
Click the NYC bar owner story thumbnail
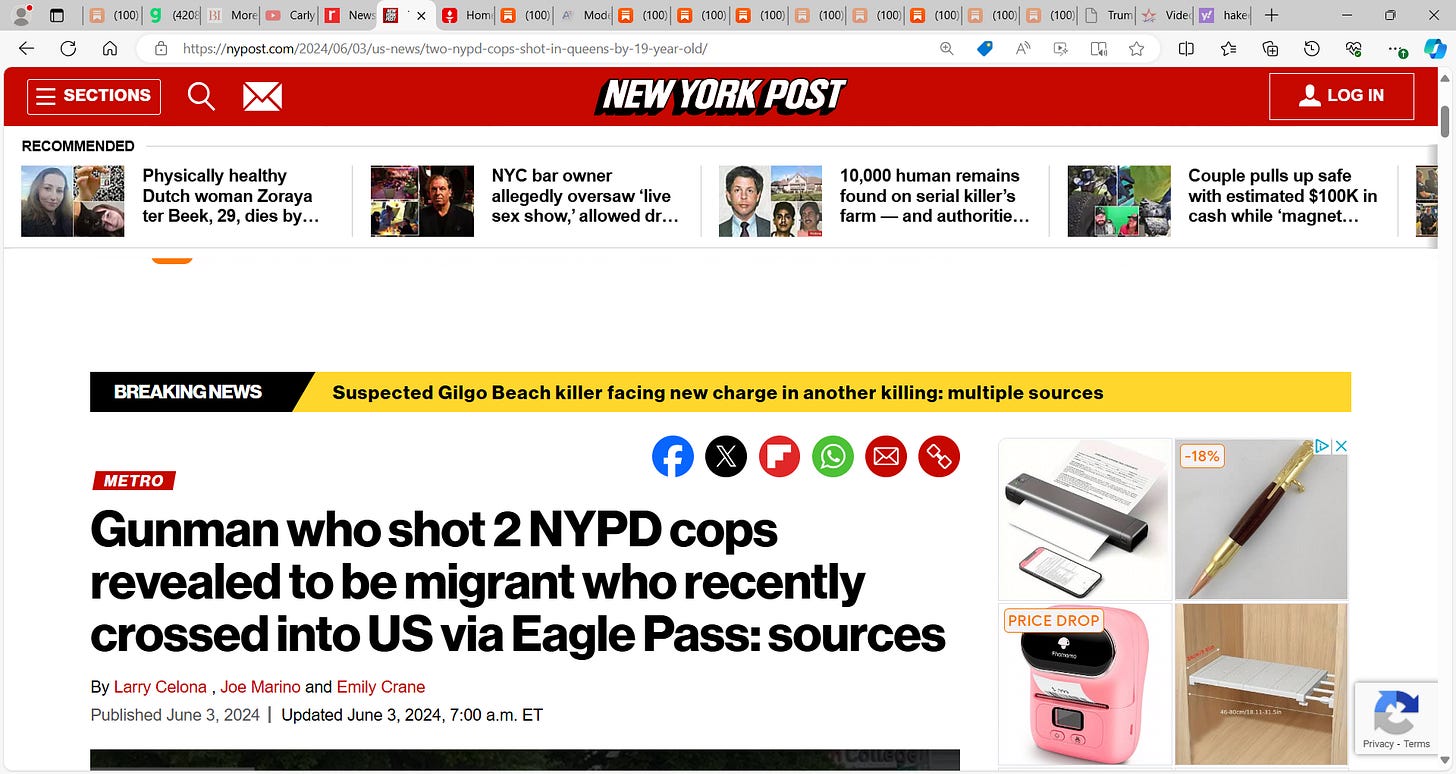(422, 201)
